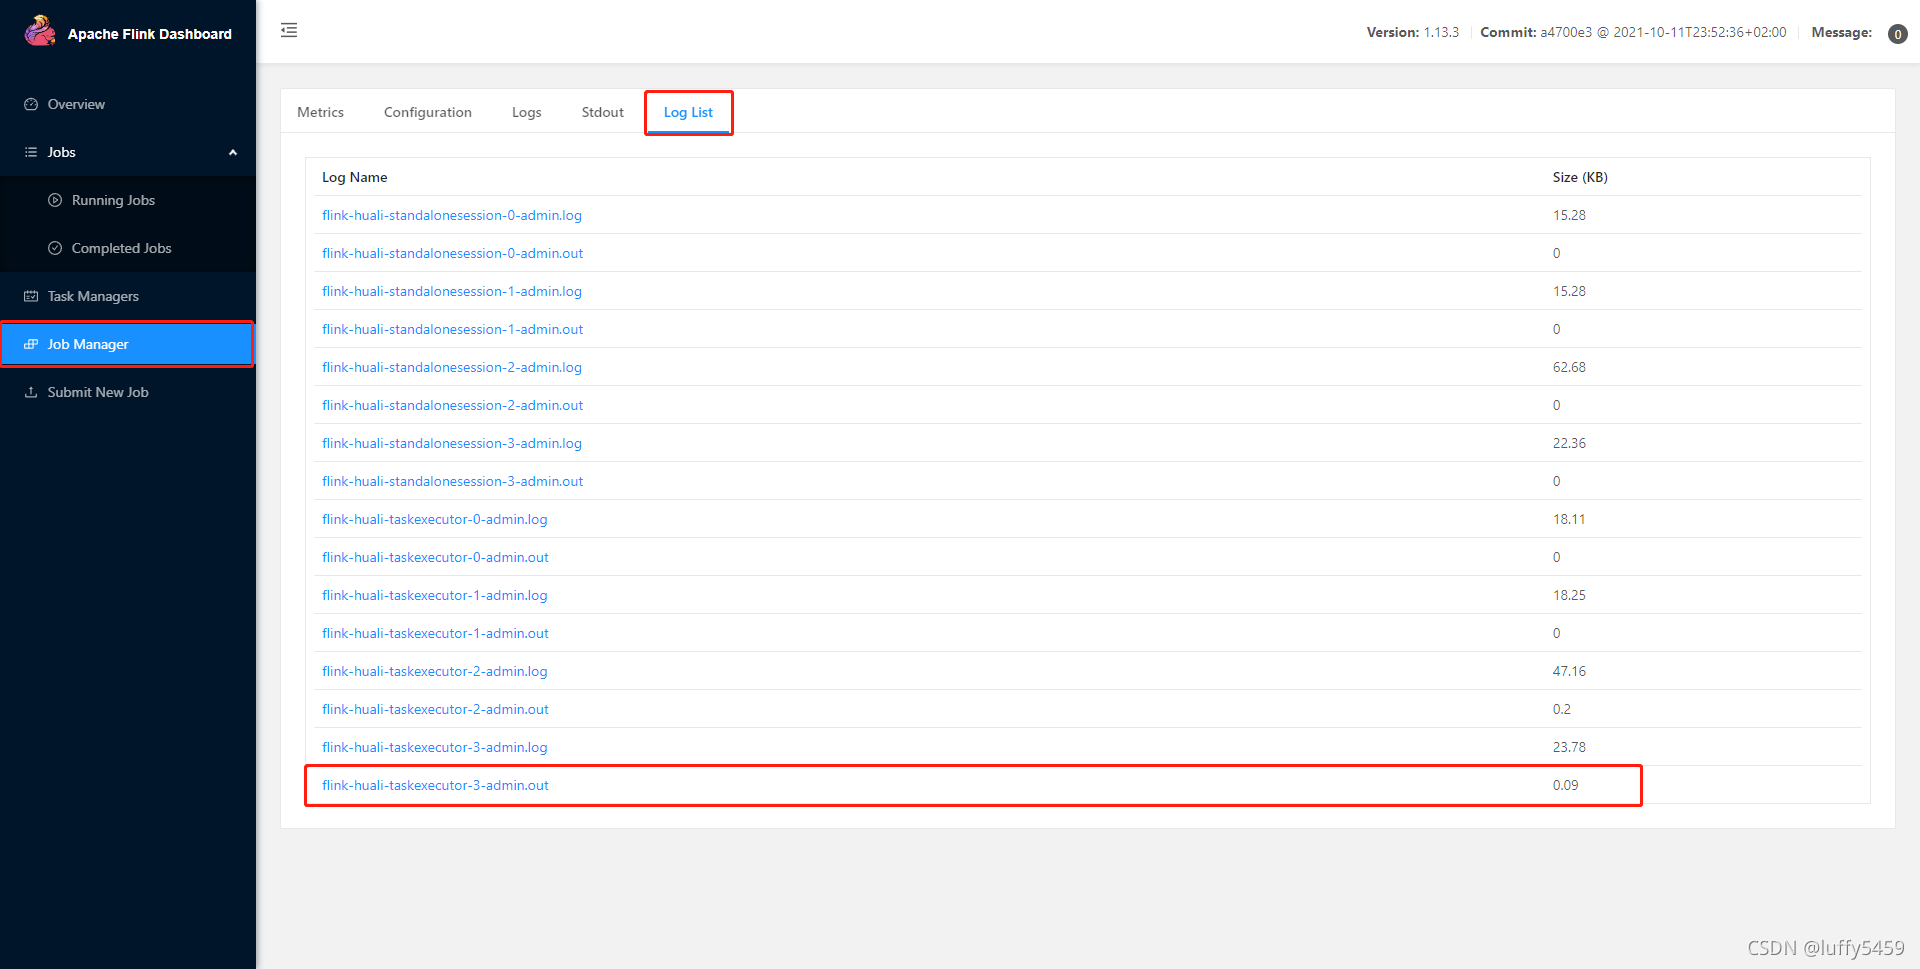This screenshot has width=1920, height=969.
Task: Open flink-huali-taskexecutor-3-admin.out
Action: [435, 785]
